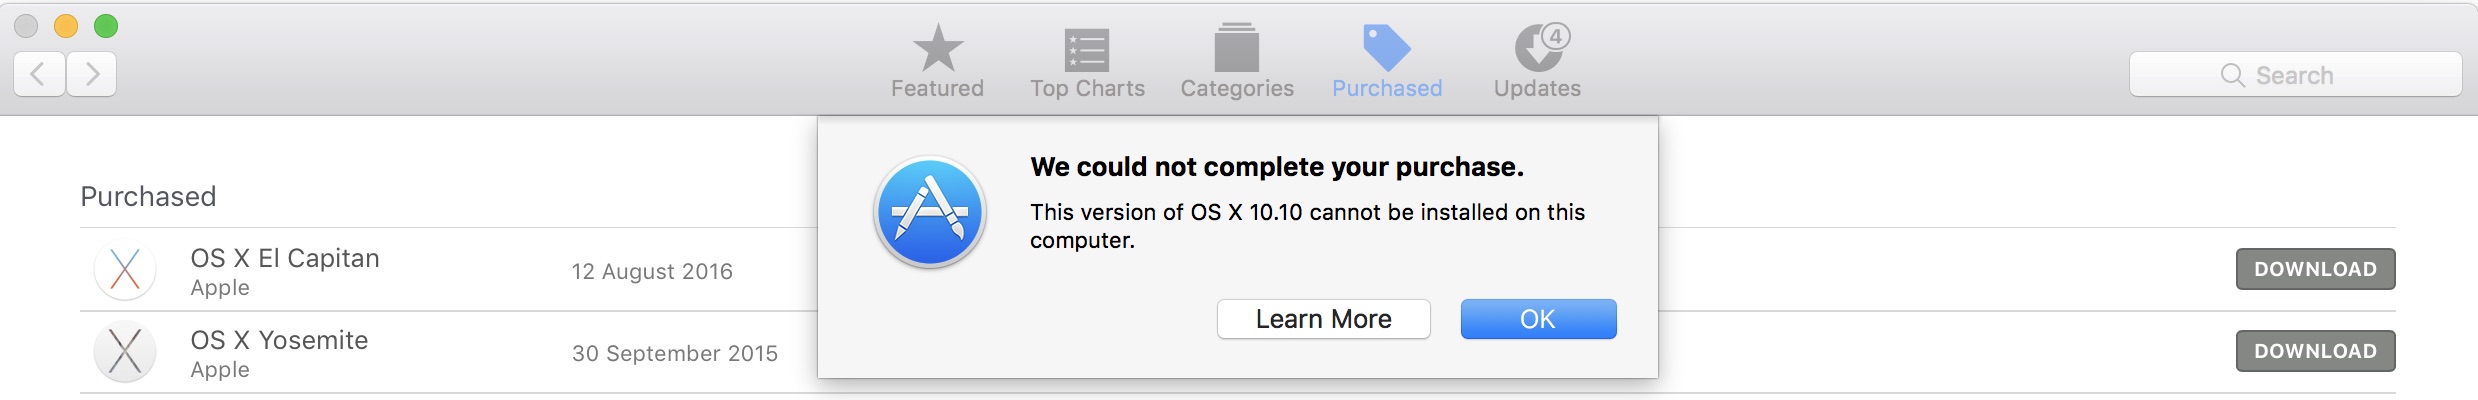Screen dimensions: 2478x400
Task: Click the OS X Yosemite app icon
Action: click(x=125, y=351)
